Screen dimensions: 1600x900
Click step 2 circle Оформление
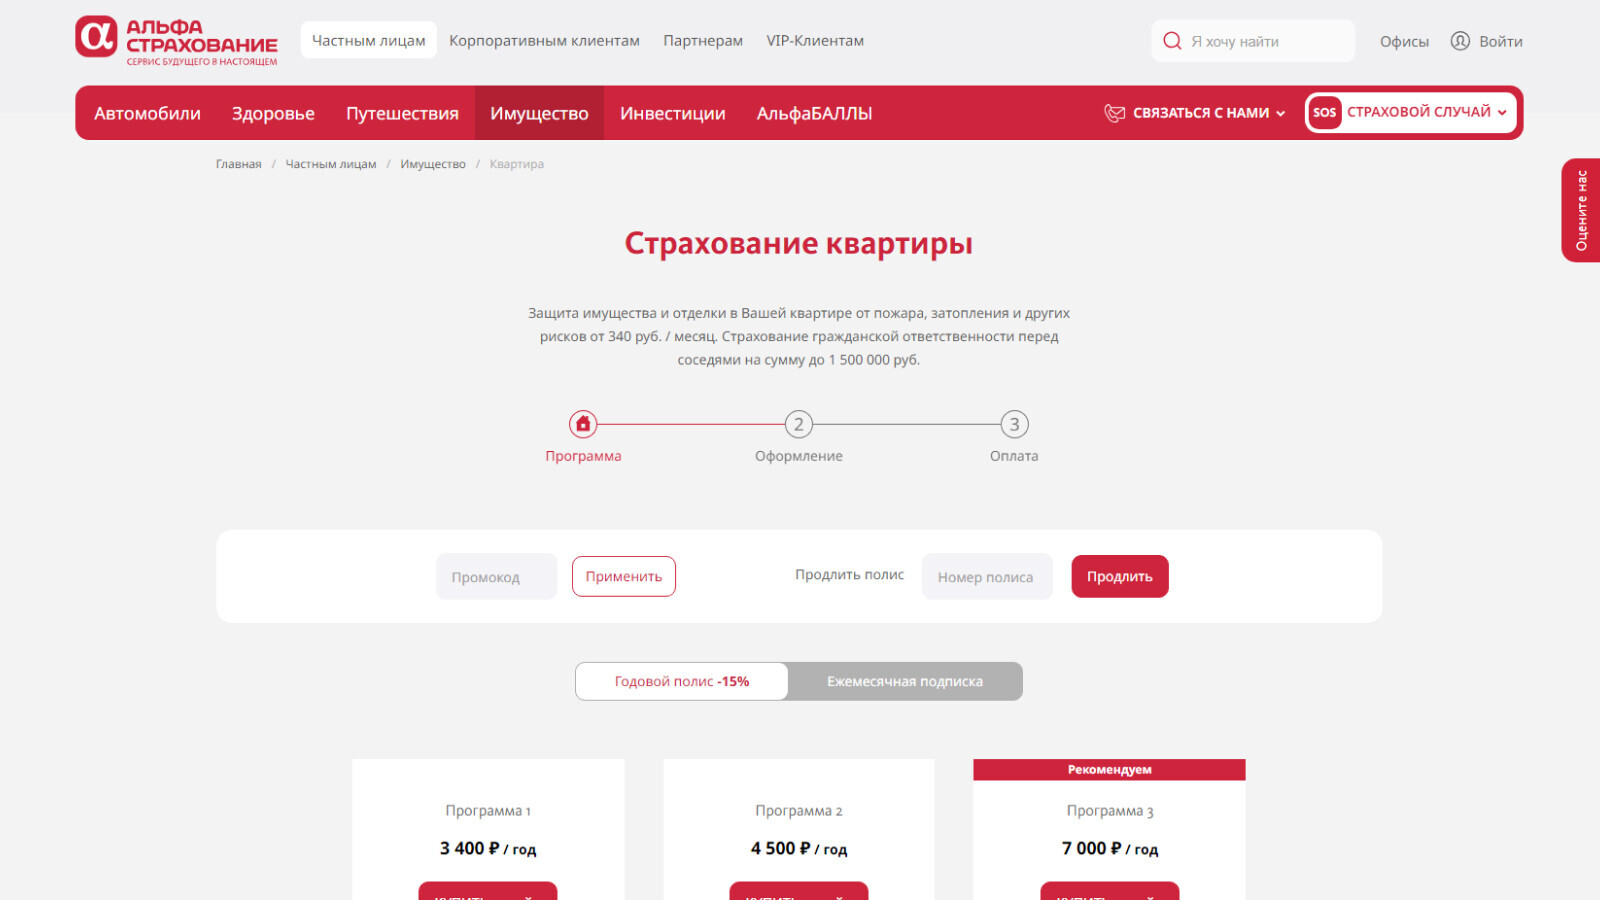(798, 424)
